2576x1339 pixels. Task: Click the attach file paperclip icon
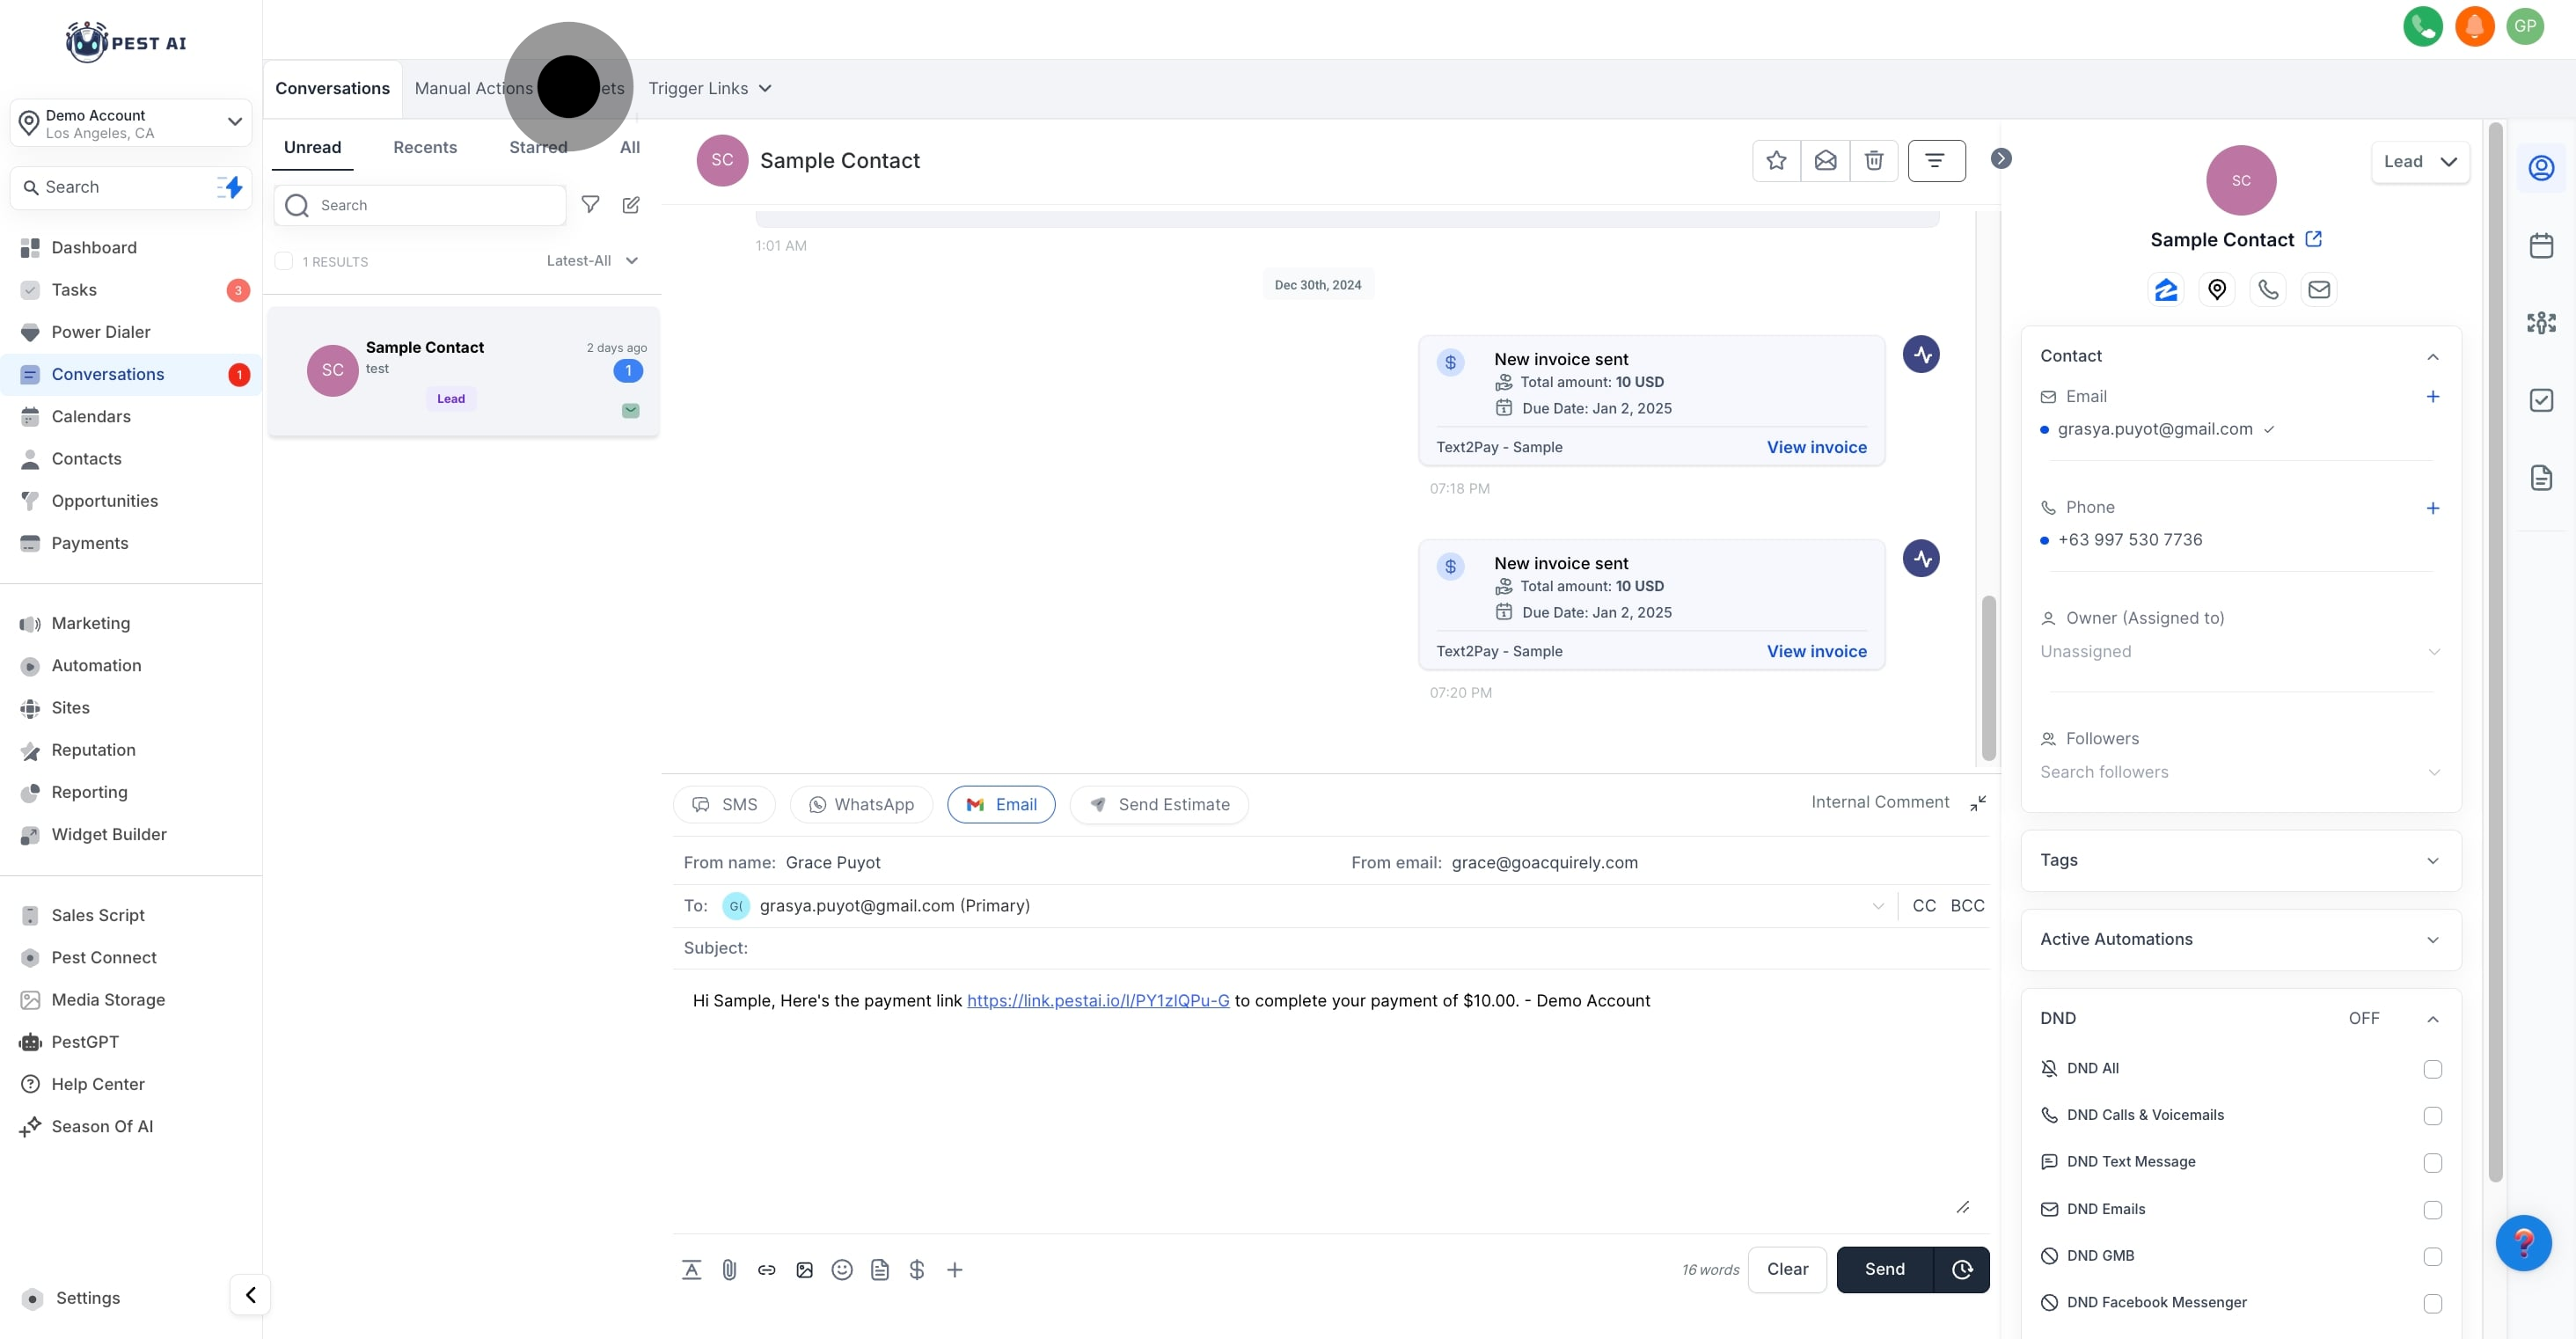(x=729, y=1269)
